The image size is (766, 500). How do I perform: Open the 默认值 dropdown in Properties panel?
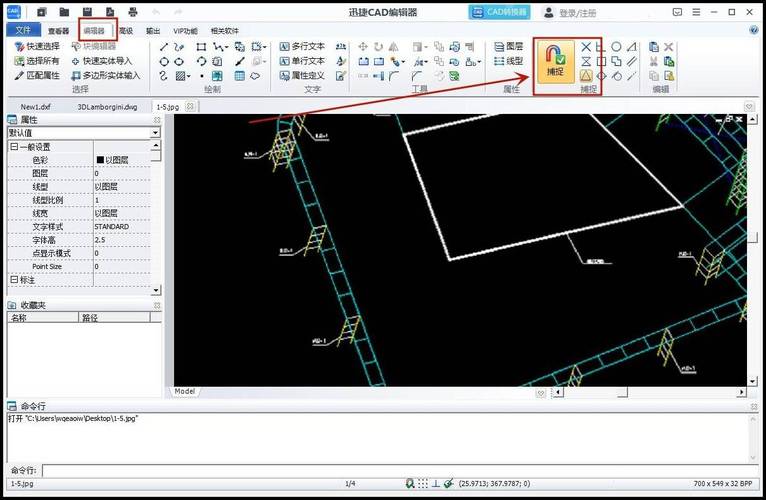(155, 133)
